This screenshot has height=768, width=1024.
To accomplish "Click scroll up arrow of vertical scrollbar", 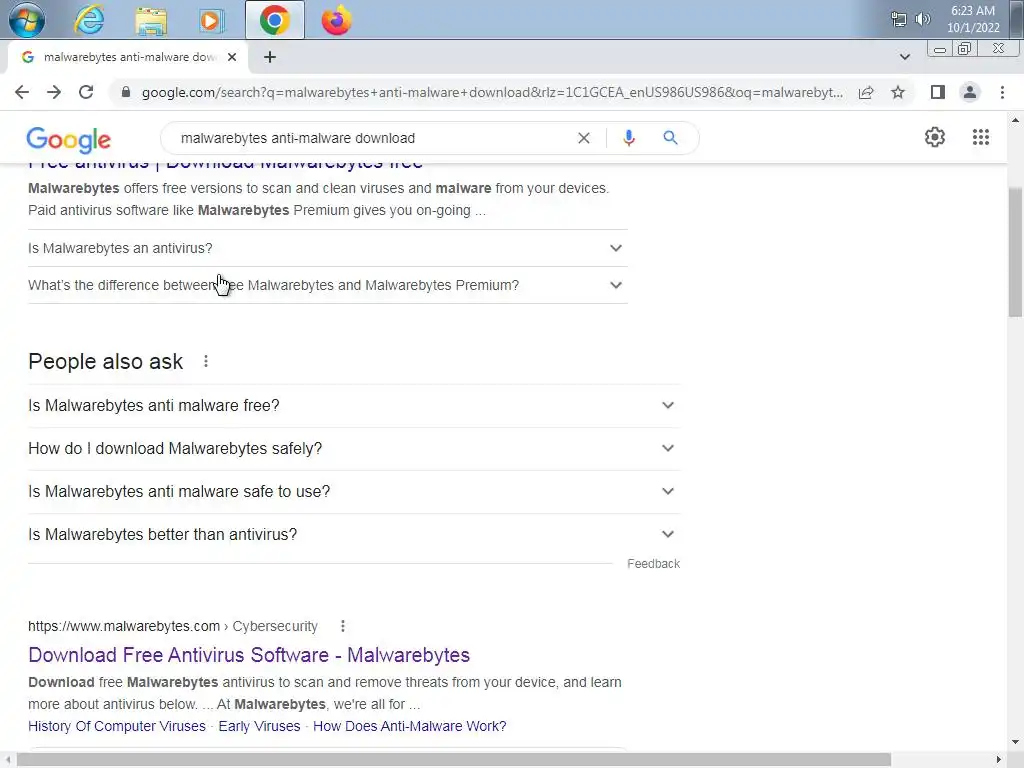I will [x=1016, y=121].
